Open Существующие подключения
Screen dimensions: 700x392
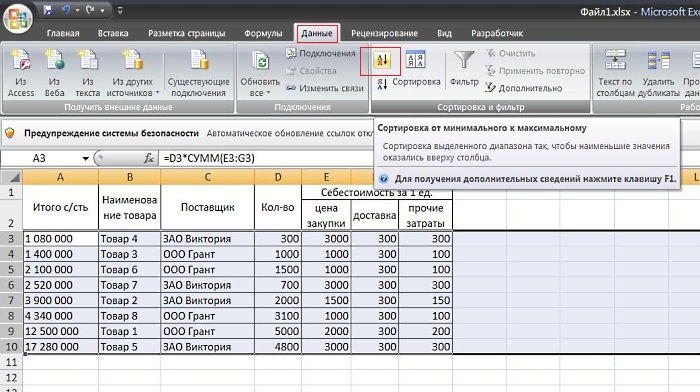(199, 73)
